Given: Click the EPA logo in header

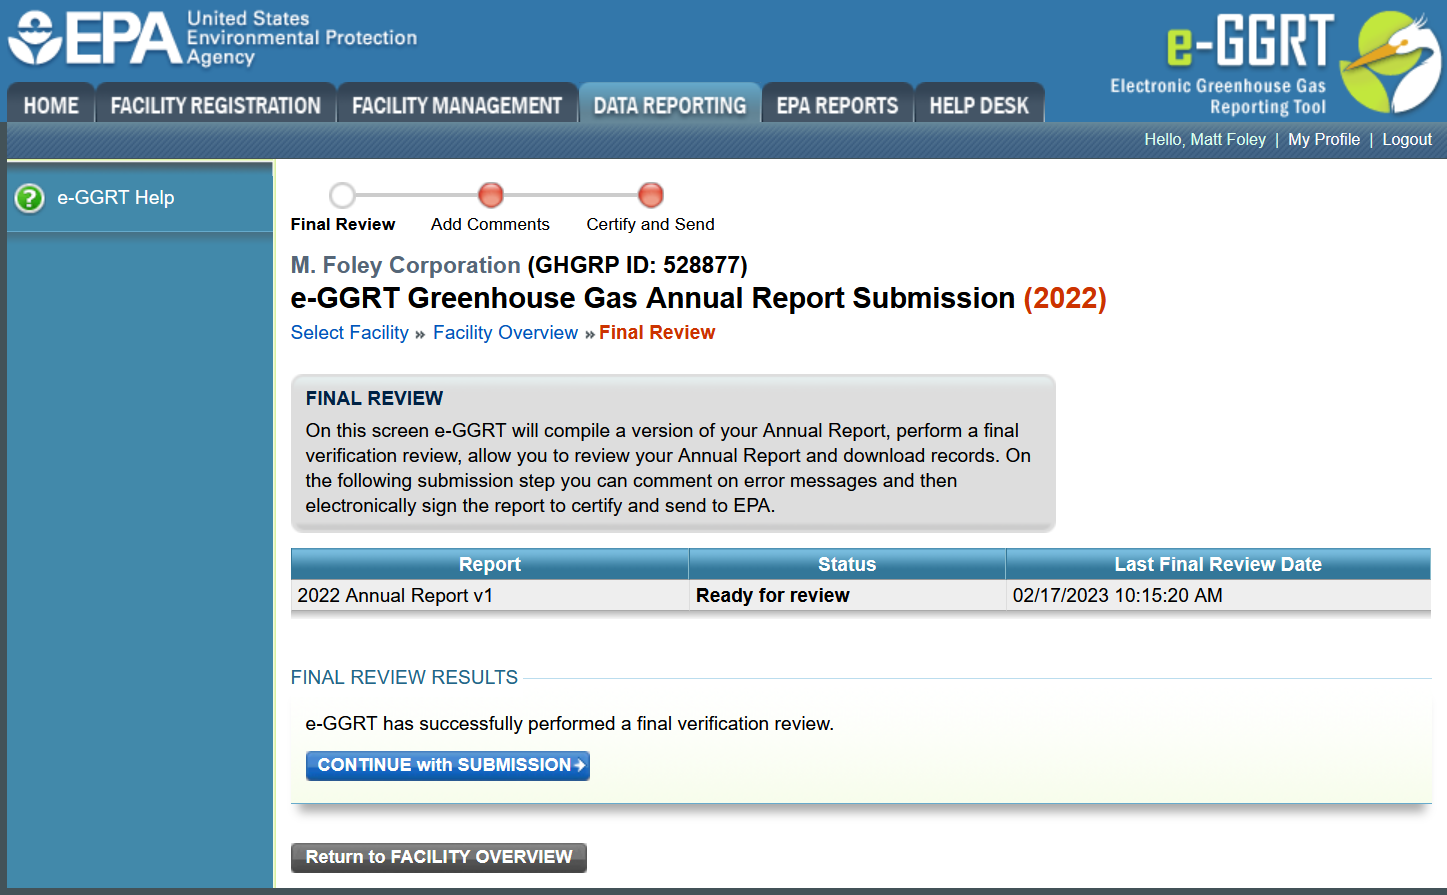Looking at the screenshot, I should click(x=212, y=38).
